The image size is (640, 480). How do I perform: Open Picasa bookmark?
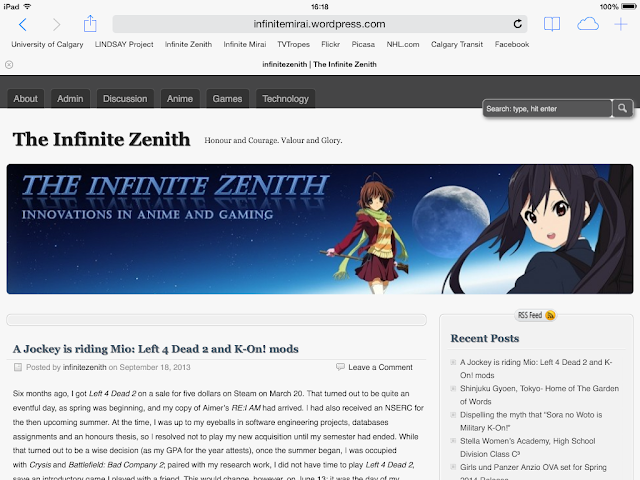(x=363, y=44)
